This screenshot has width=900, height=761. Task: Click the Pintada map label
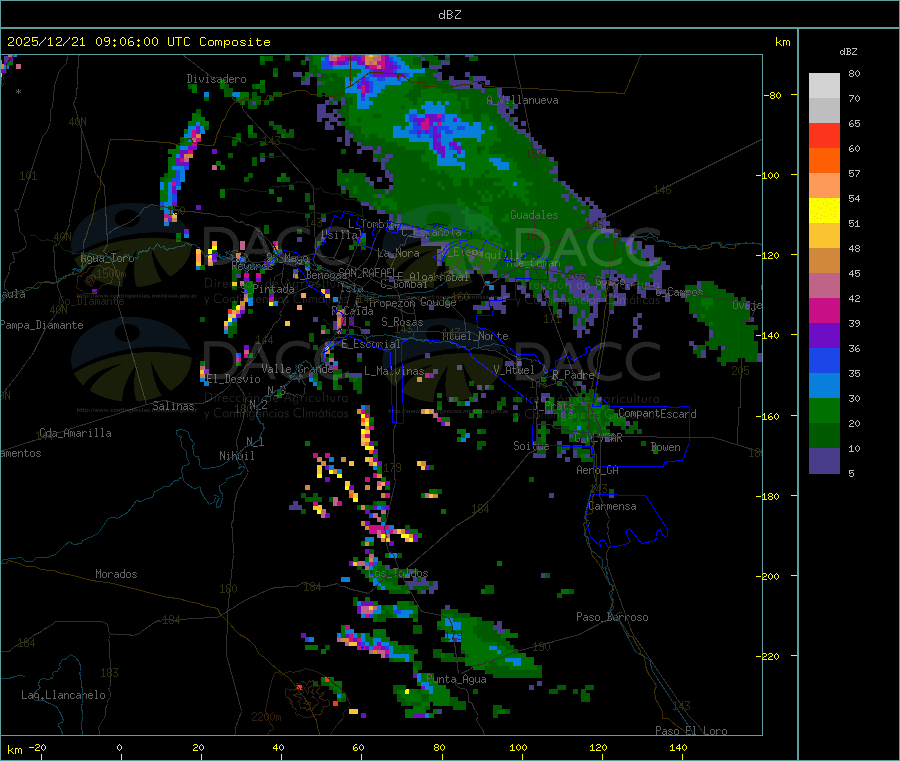click(273, 289)
